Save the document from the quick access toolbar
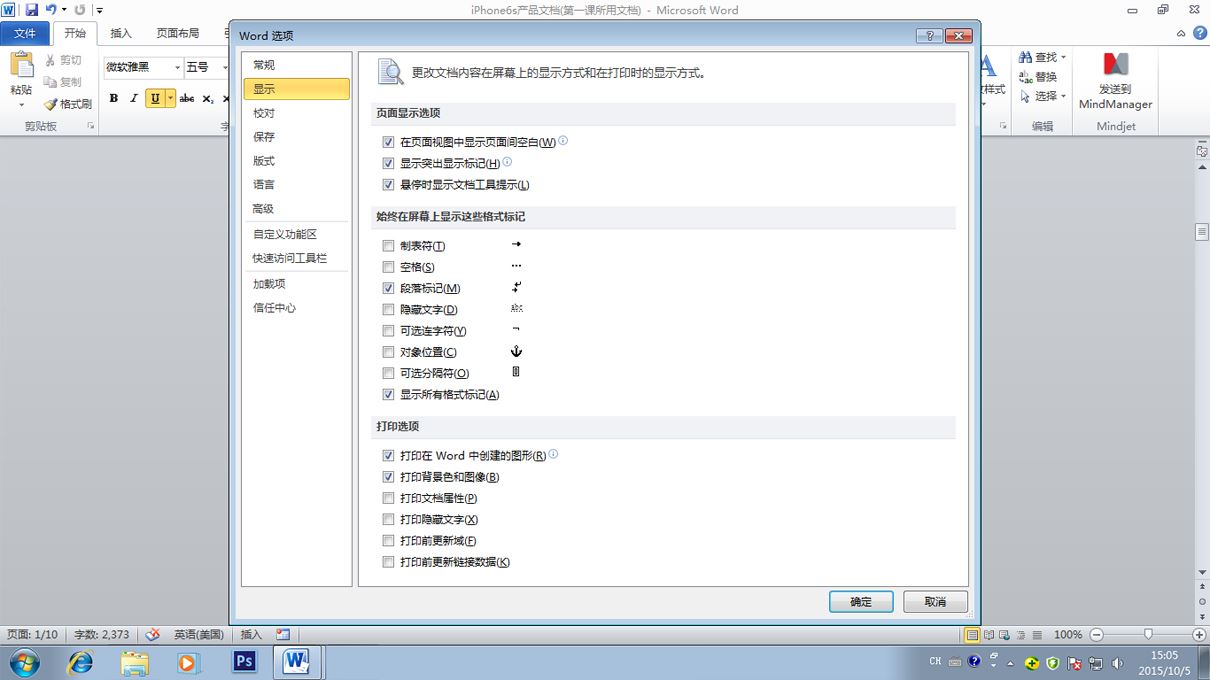The width and height of the screenshot is (1210, 680). (x=32, y=10)
